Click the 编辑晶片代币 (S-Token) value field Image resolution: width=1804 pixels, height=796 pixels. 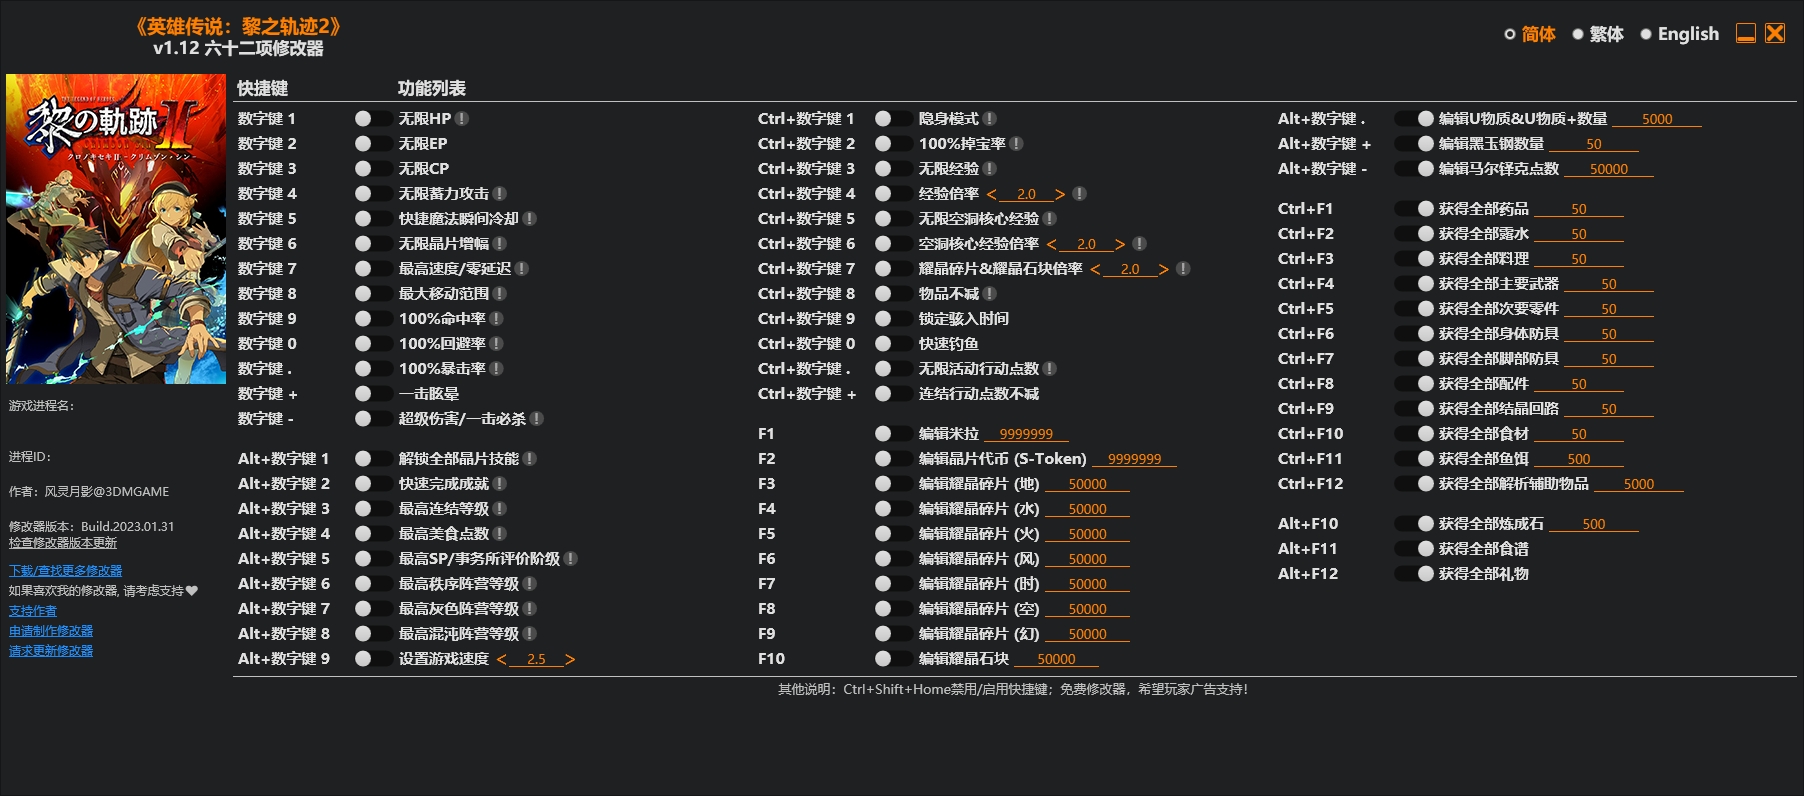point(1134,459)
